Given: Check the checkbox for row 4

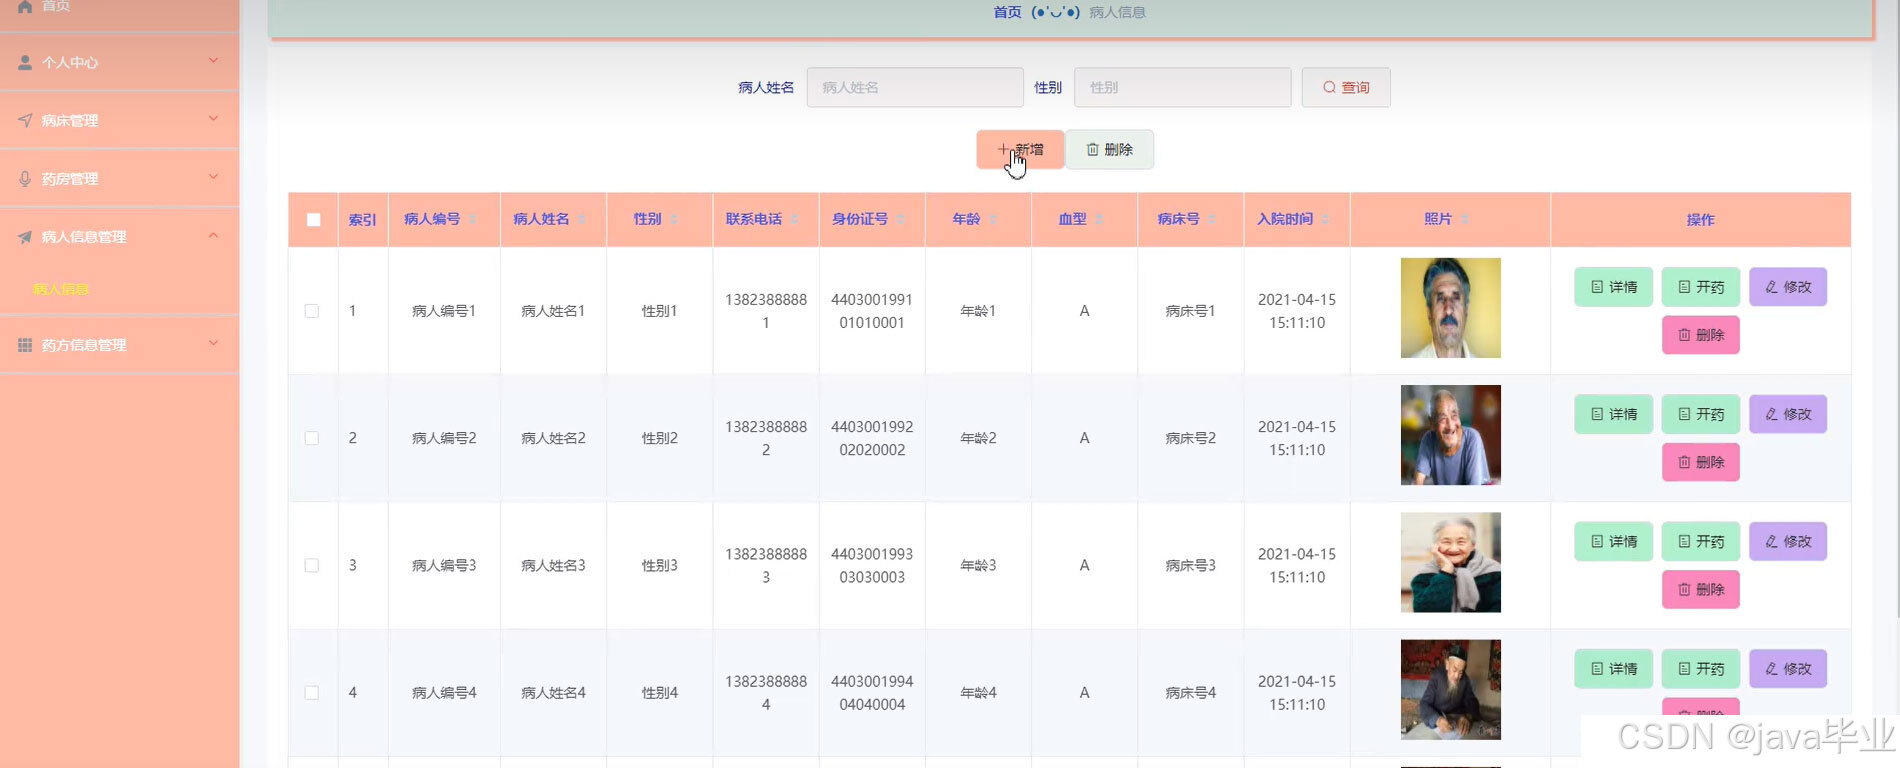Looking at the screenshot, I should [x=312, y=692].
